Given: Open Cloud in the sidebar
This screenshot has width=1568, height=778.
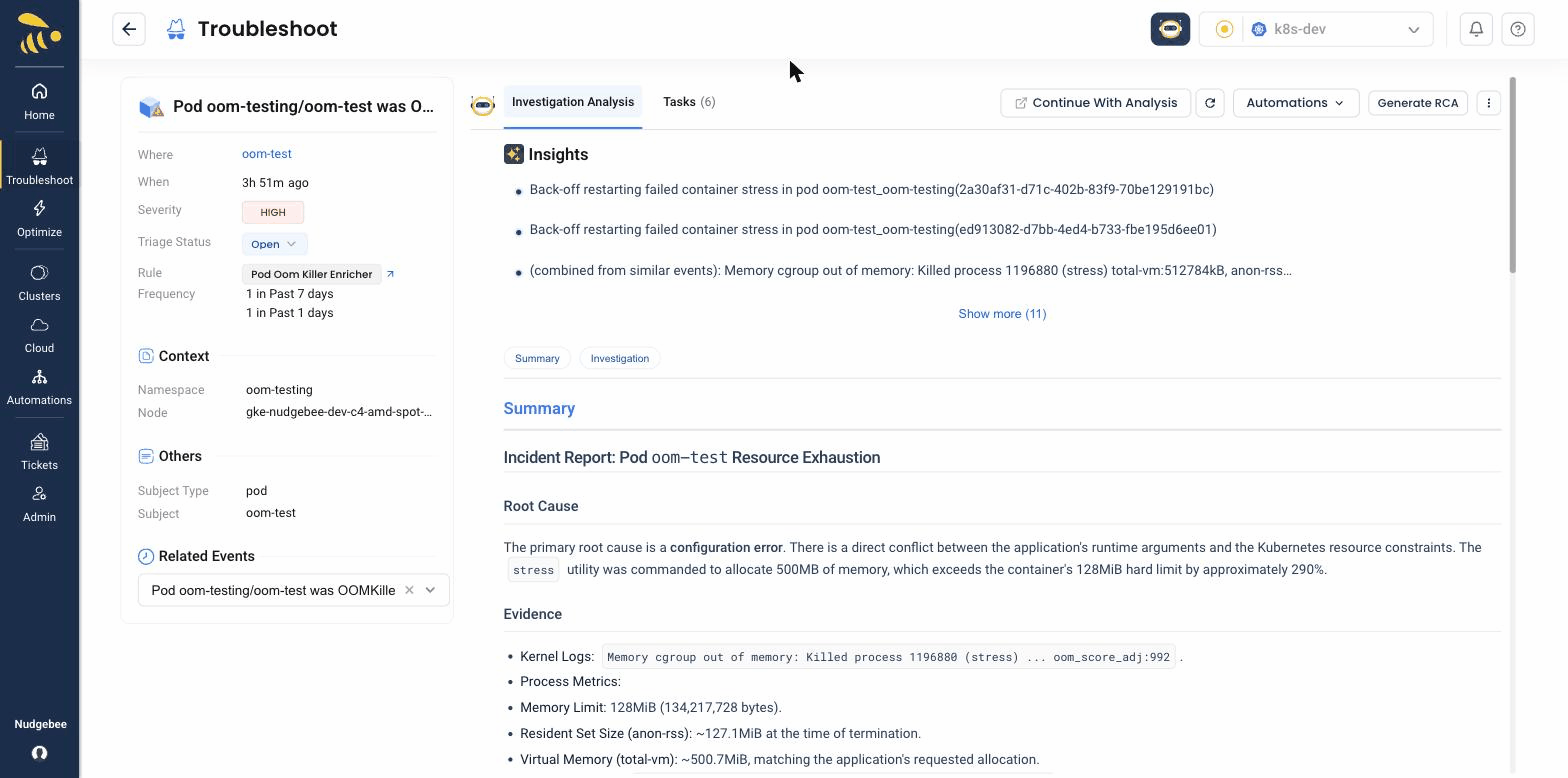Looking at the screenshot, I should [x=39, y=335].
